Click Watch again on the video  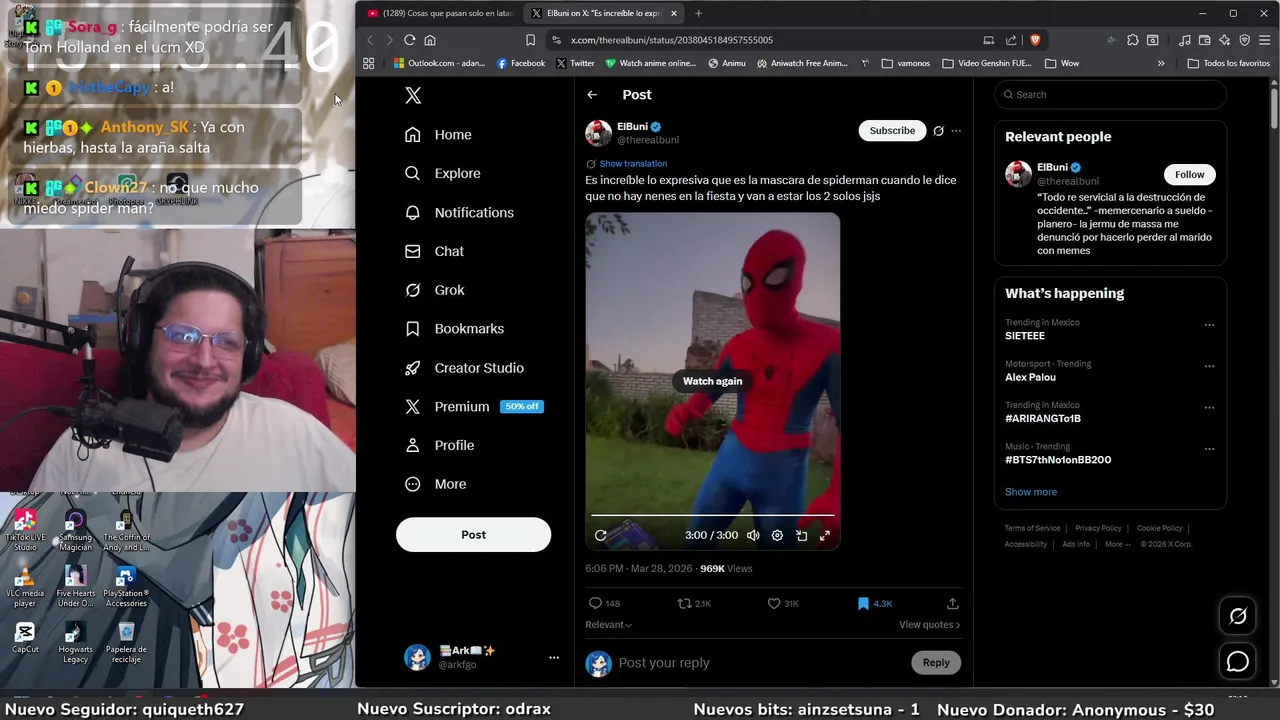pyautogui.click(x=713, y=381)
